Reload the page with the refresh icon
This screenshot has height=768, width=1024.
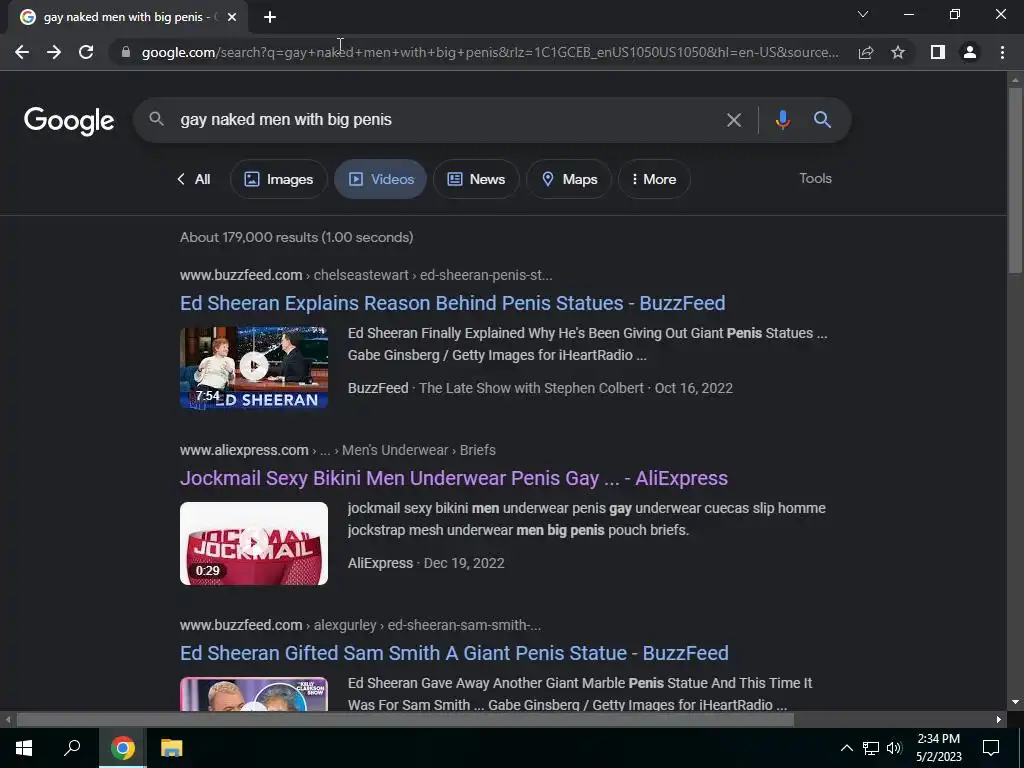[86, 52]
